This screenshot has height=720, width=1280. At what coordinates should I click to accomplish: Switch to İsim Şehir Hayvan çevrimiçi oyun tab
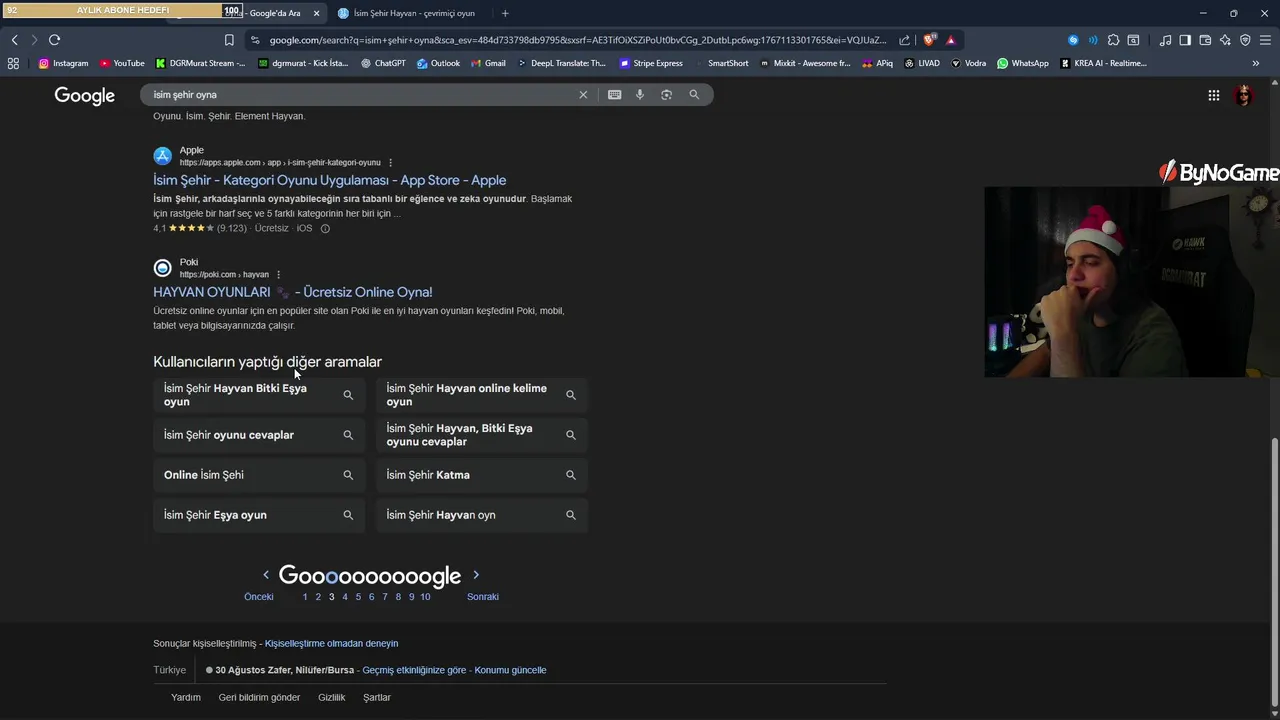[x=406, y=13]
